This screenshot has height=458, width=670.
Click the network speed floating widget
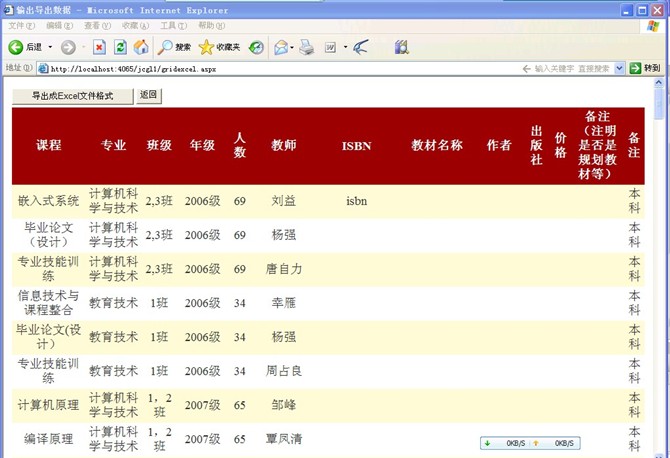point(530,443)
